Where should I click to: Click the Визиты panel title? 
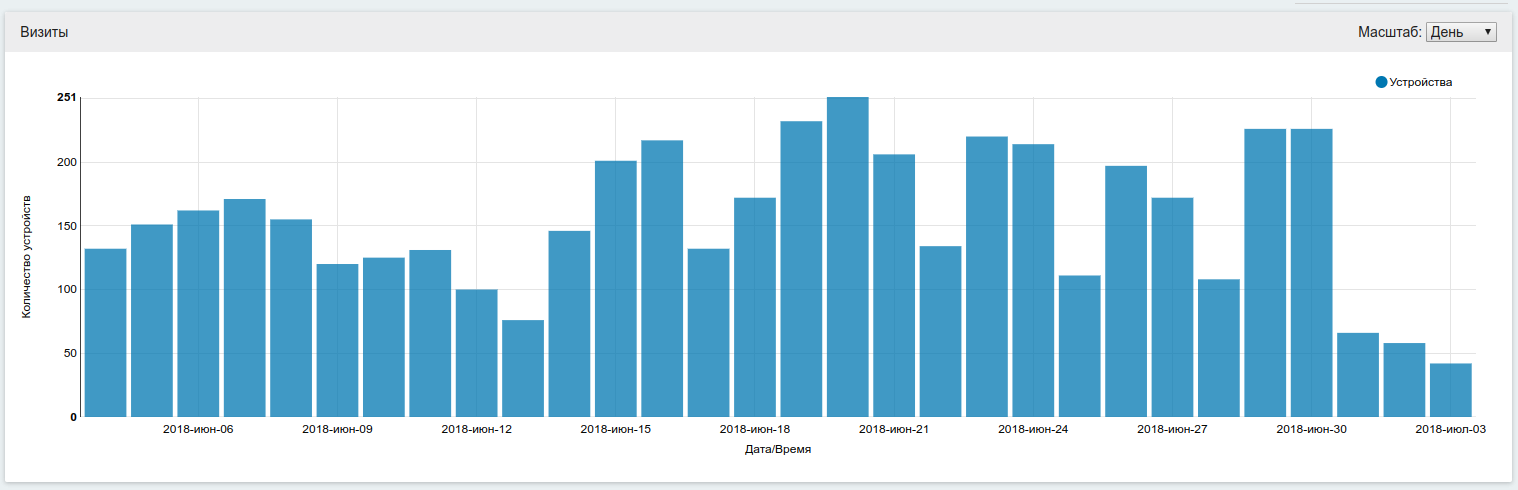tap(44, 32)
